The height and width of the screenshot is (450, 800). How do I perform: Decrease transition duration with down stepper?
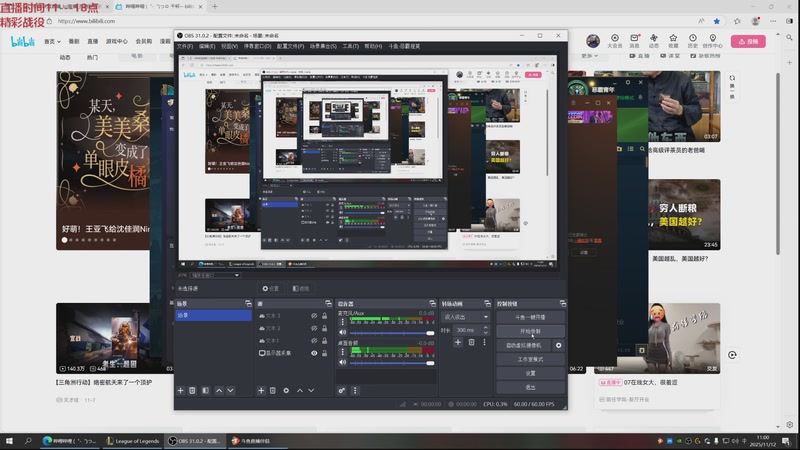pos(485,333)
